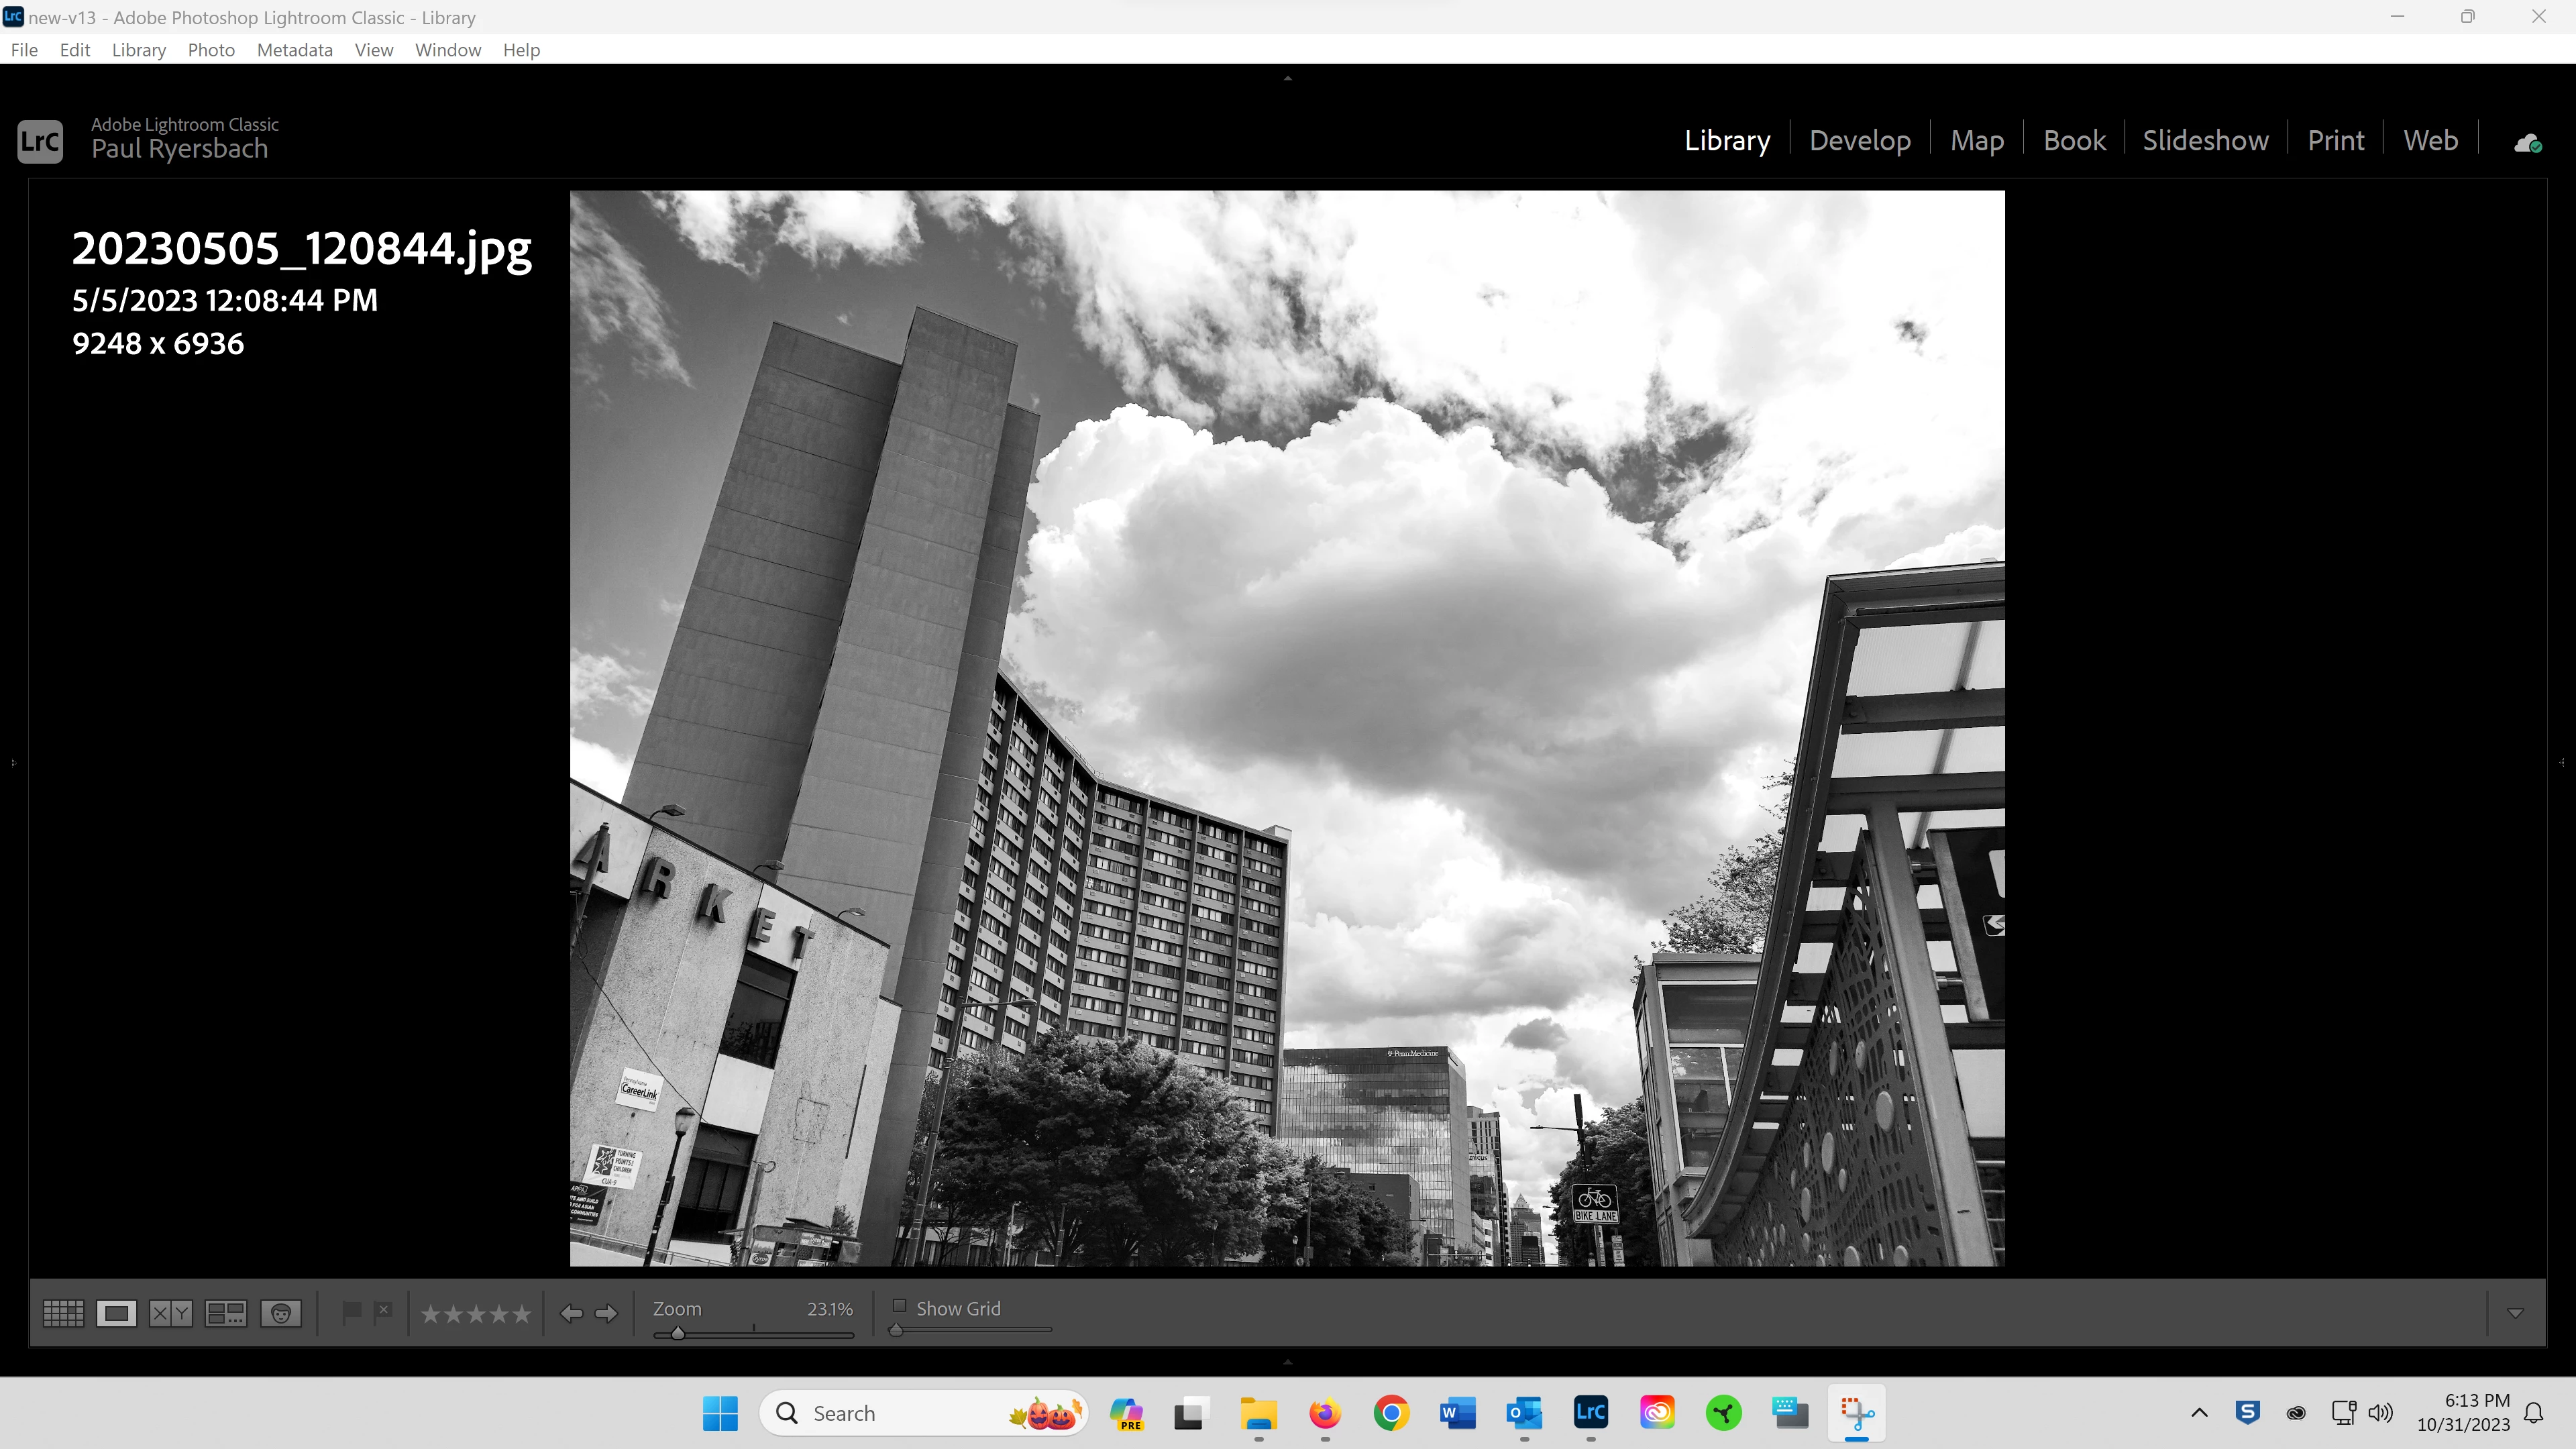2576x1449 pixels.
Task: Open the Metadata menu
Action: click(294, 50)
